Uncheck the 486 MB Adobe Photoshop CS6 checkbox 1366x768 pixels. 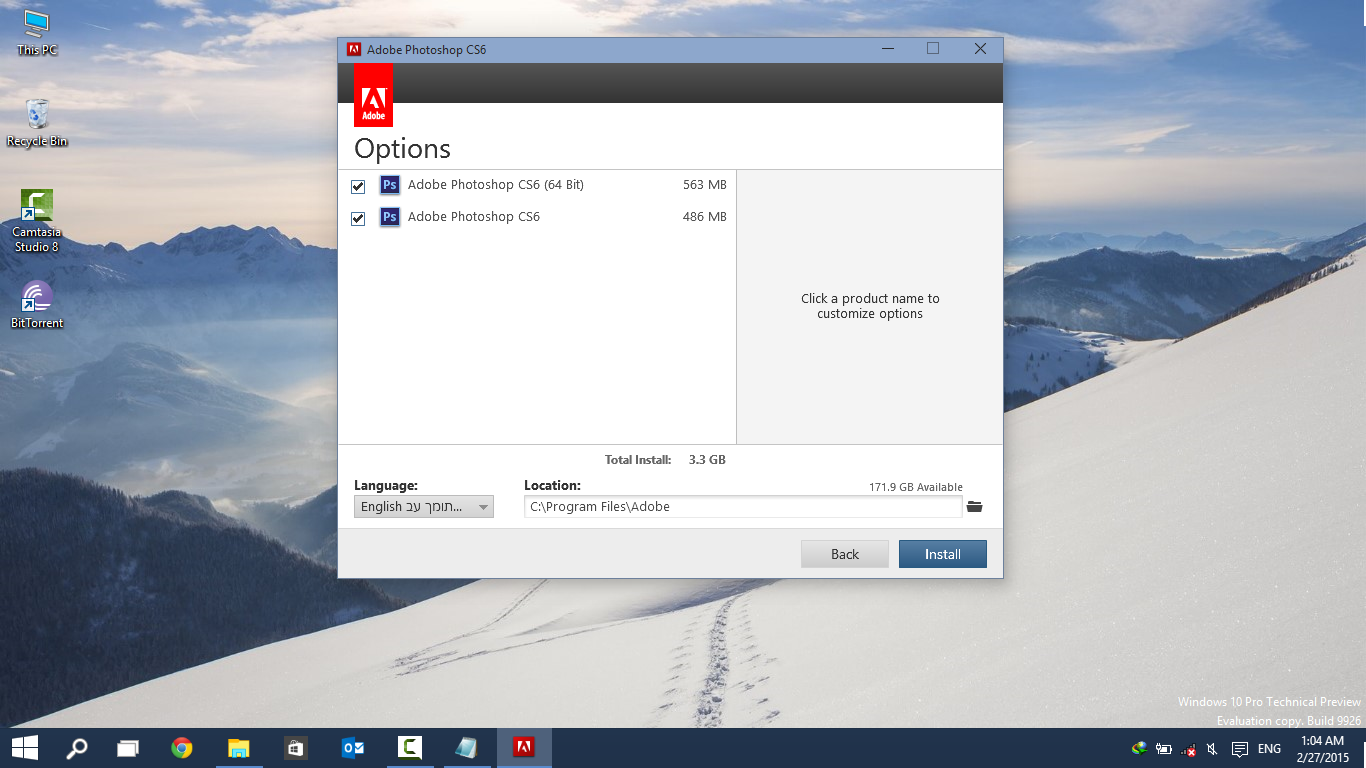coord(358,219)
